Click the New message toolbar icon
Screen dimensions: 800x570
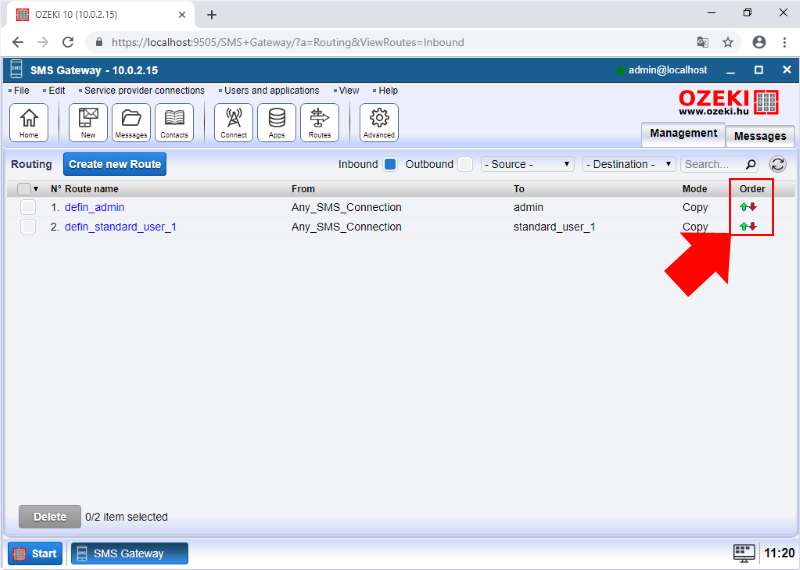(88, 122)
